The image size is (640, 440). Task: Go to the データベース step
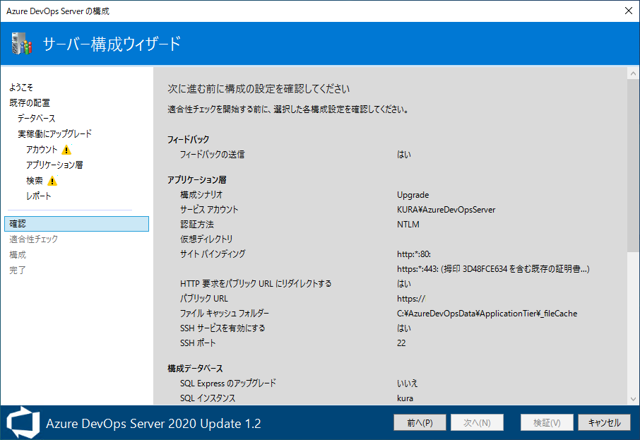(36, 118)
